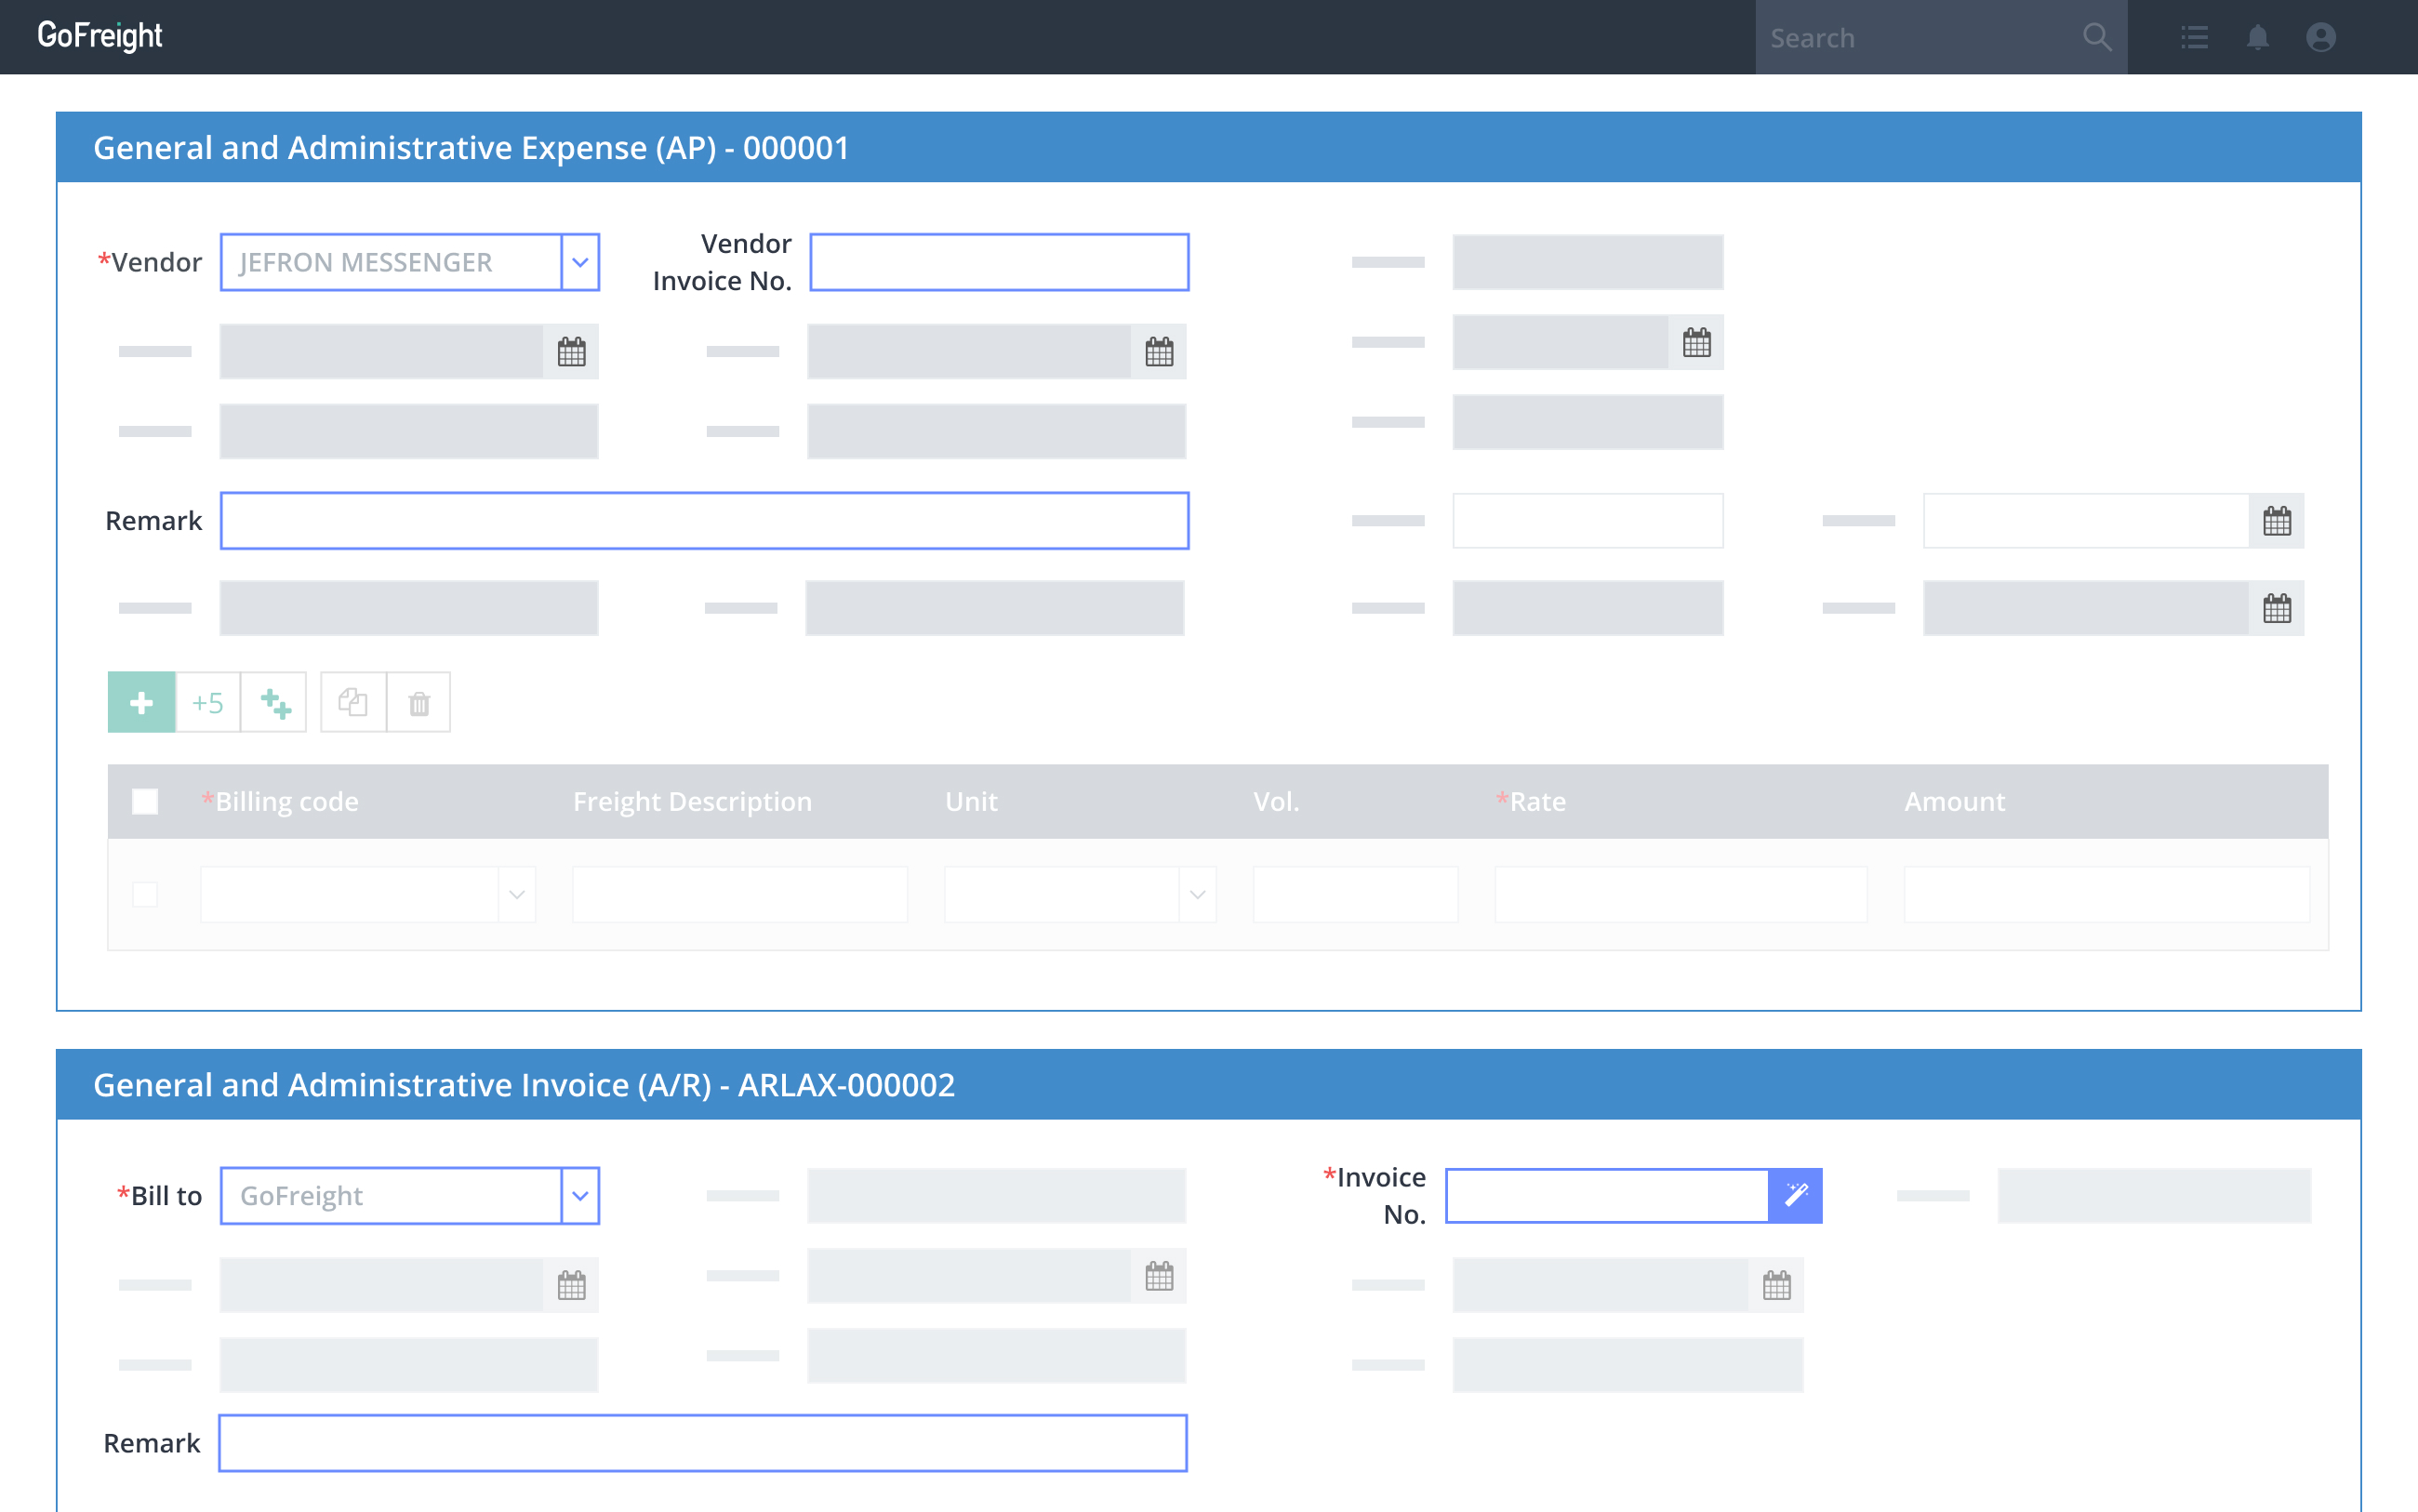Click the +5 add rows button
This screenshot has height=1512, width=2418.
coord(208,703)
